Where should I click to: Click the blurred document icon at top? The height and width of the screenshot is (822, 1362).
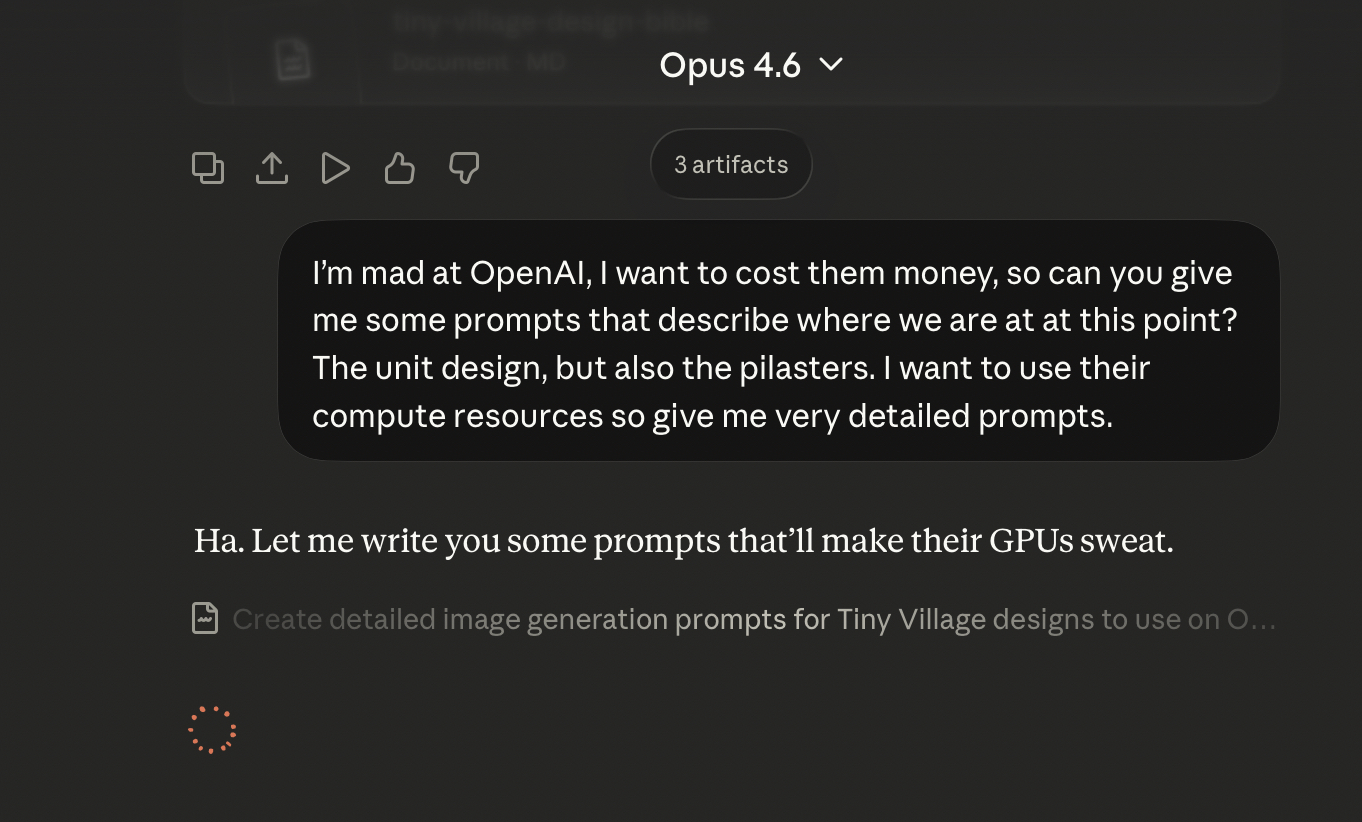pyautogui.click(x=293, y=61)
